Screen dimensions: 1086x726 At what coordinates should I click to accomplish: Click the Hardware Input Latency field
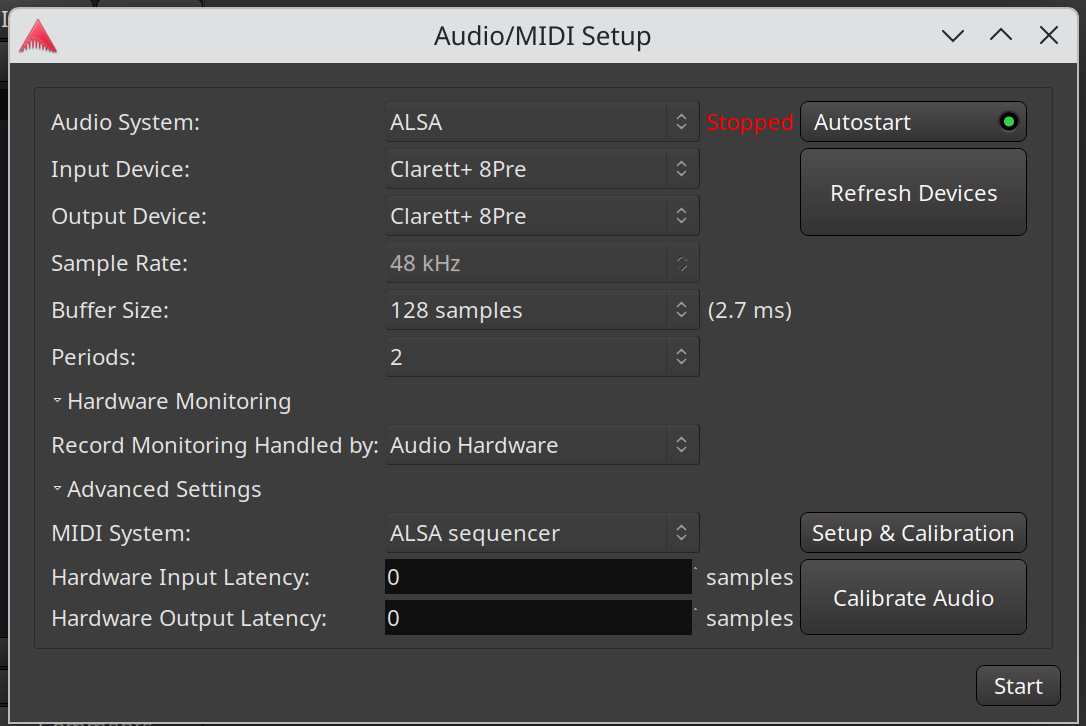tap(537, 577)
